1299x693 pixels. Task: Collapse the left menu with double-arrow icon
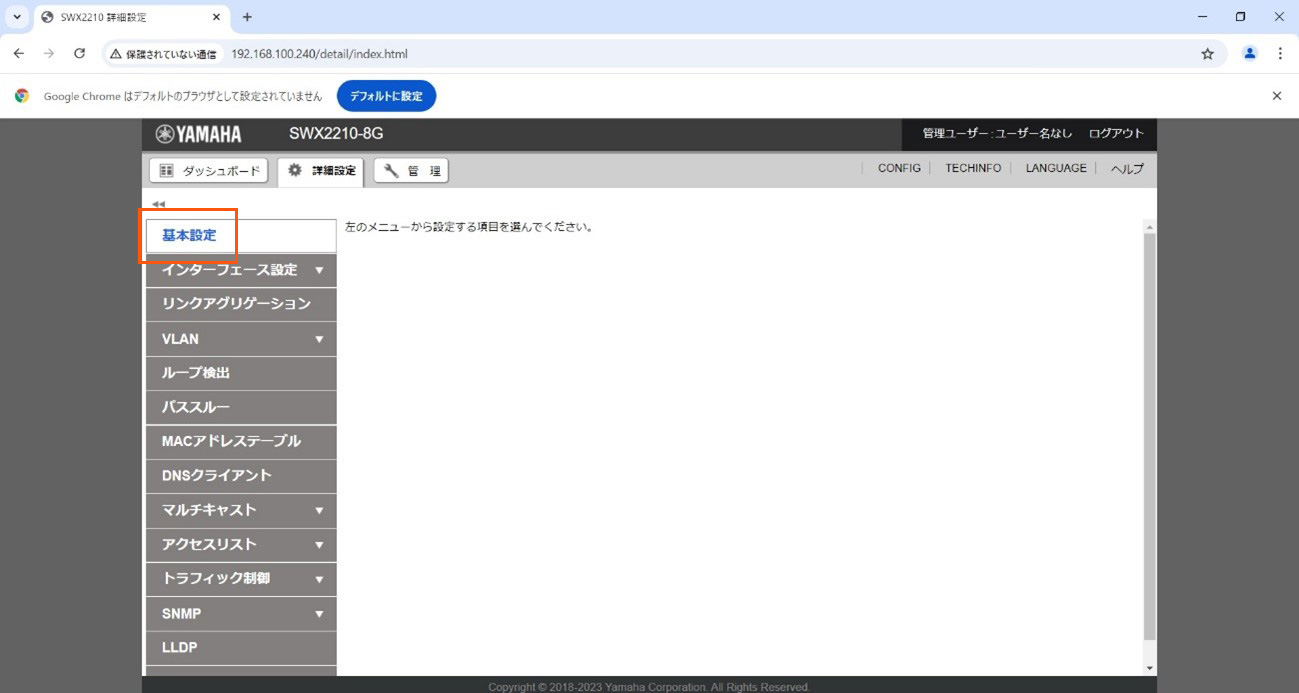click(158, 204)
